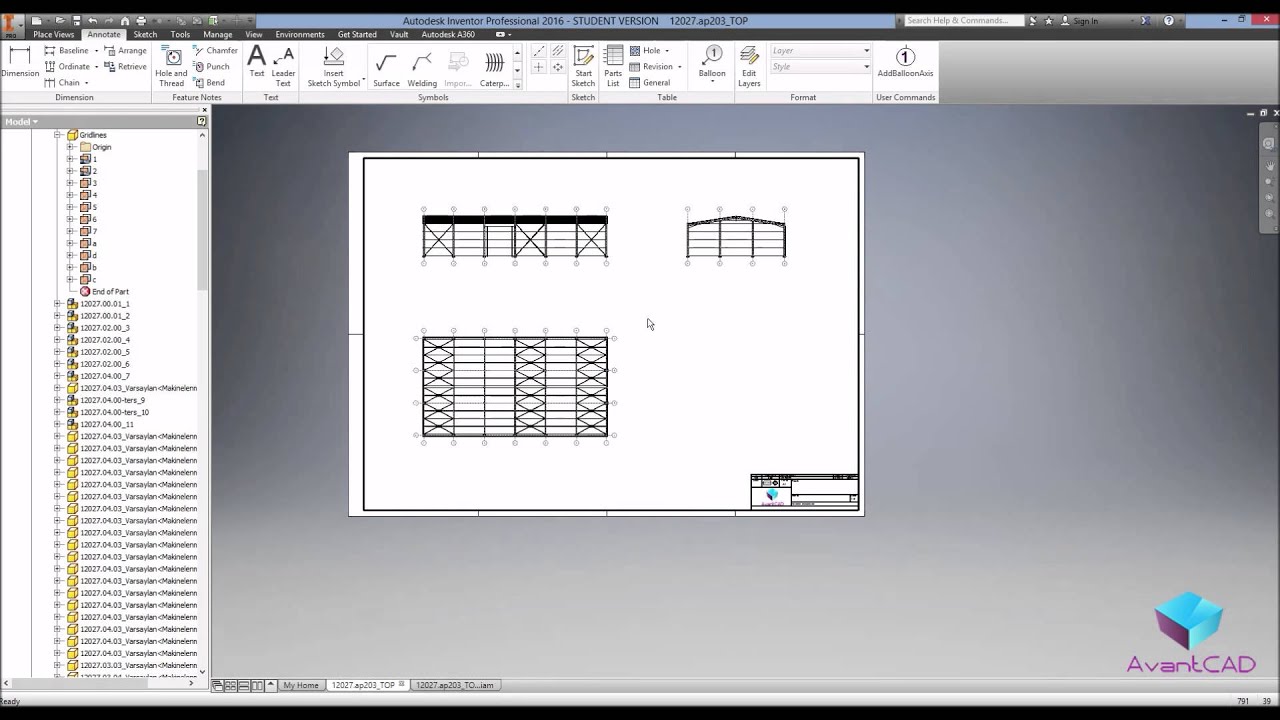Open the Environments ribbon tab

coord(300,34)
